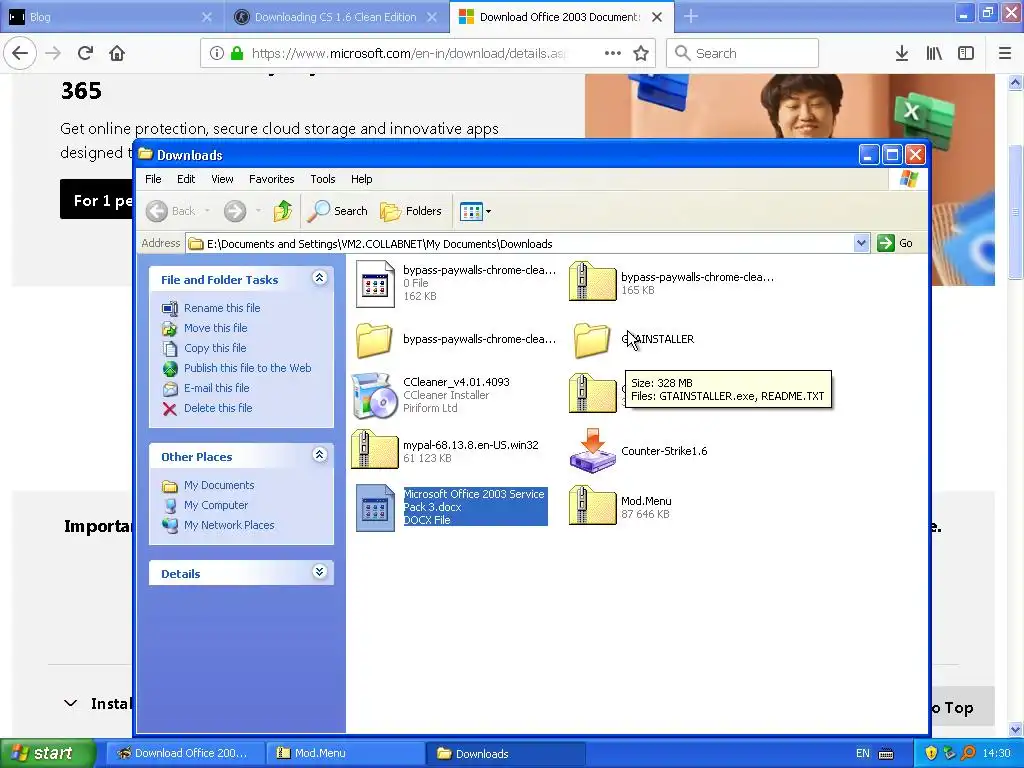
Task: Click Search in Explorer toolbar
Action: (x=338, y=211)
